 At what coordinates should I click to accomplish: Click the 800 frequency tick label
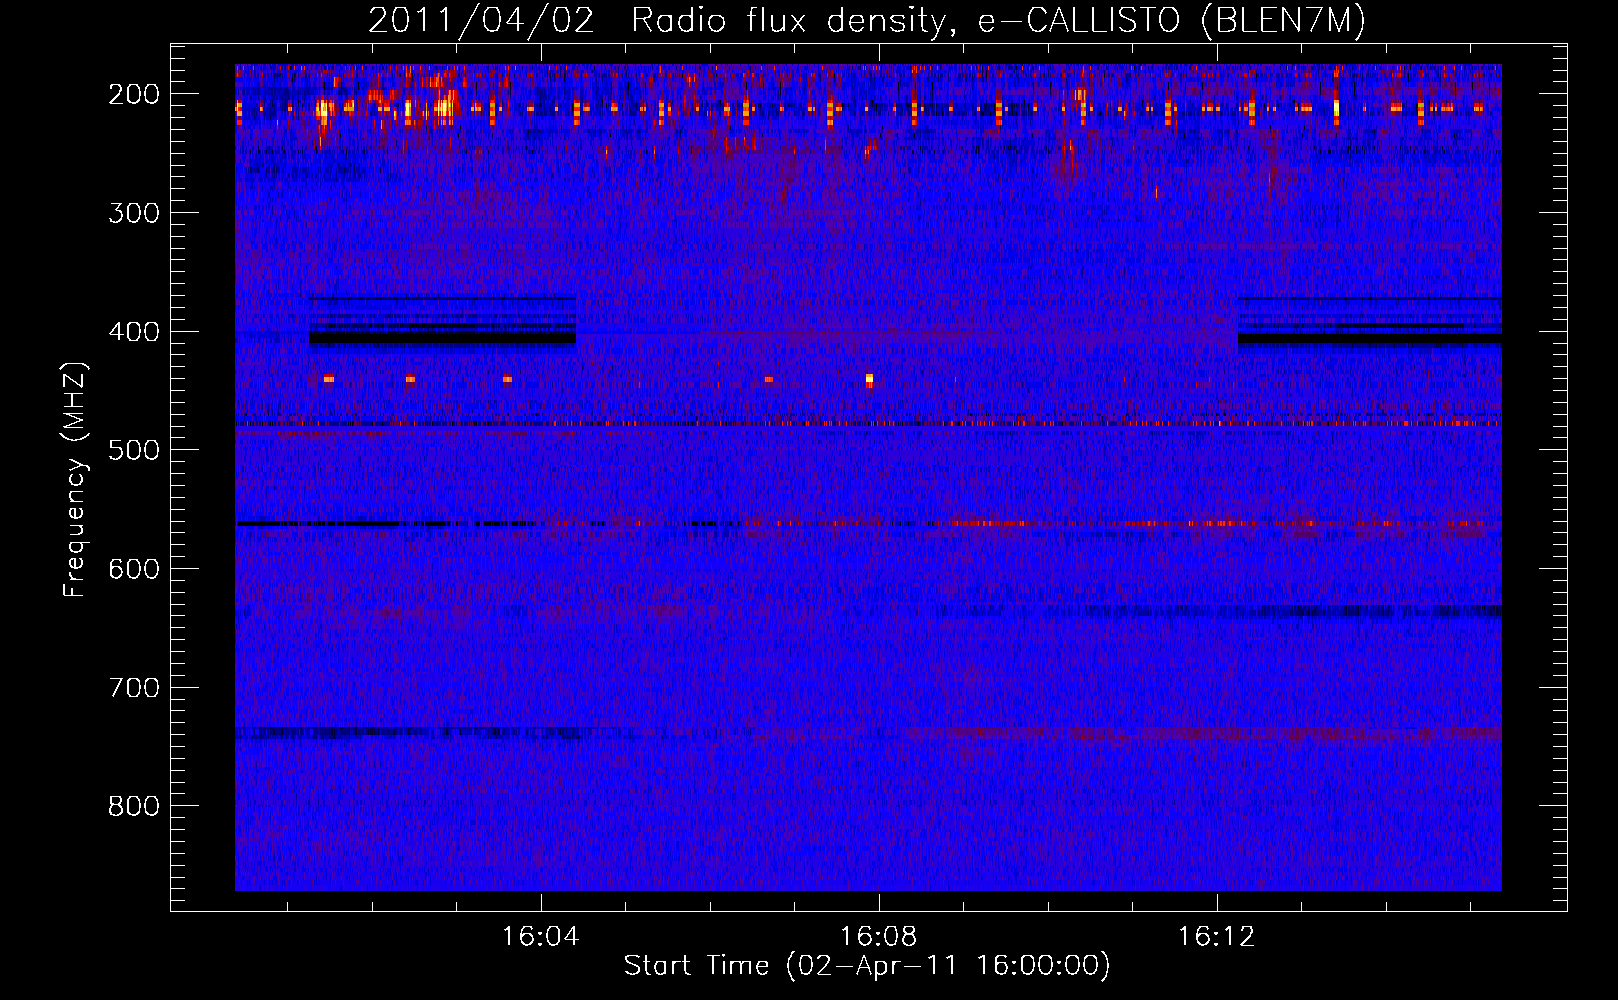click(x=133, y=806)
